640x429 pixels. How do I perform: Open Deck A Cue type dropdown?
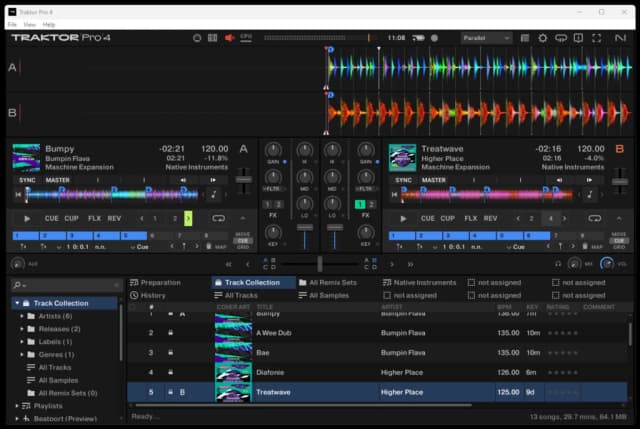click(139, 247)
